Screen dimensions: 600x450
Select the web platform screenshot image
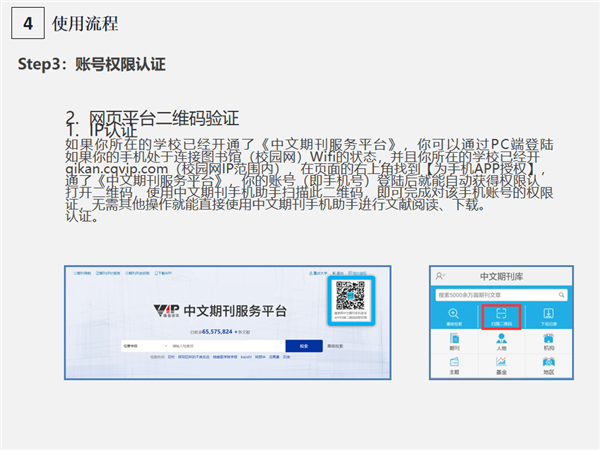tap(228, 323)
